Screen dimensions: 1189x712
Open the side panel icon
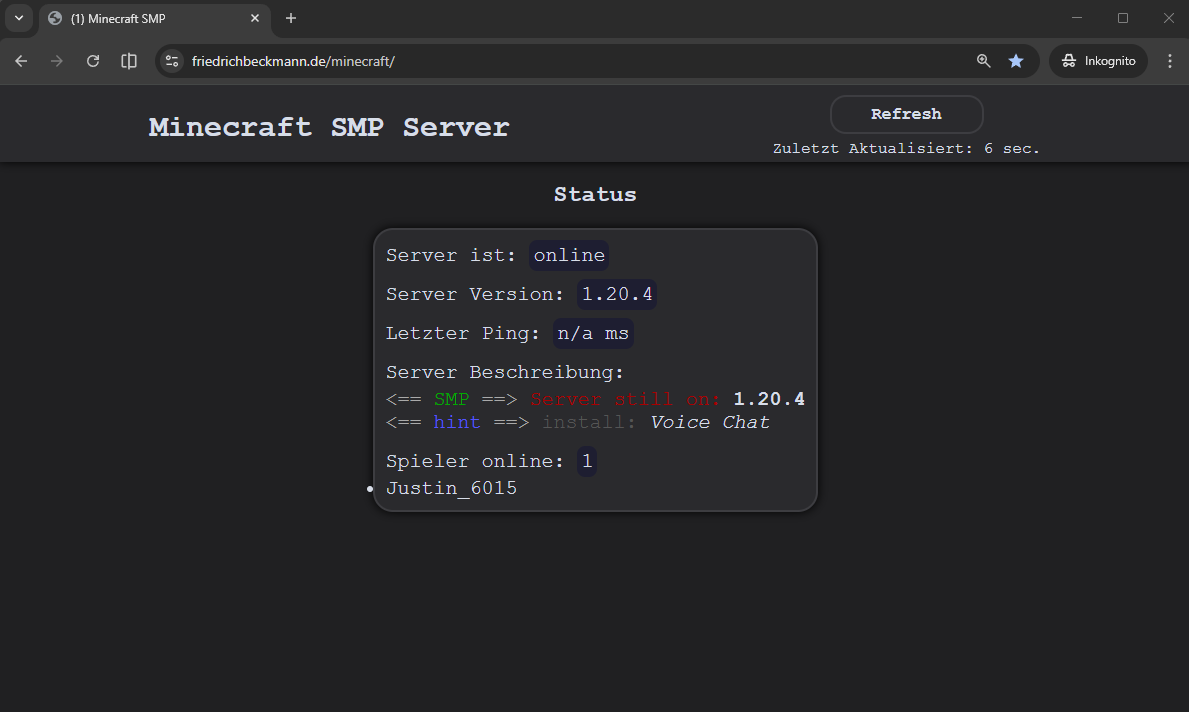(129, 61)
